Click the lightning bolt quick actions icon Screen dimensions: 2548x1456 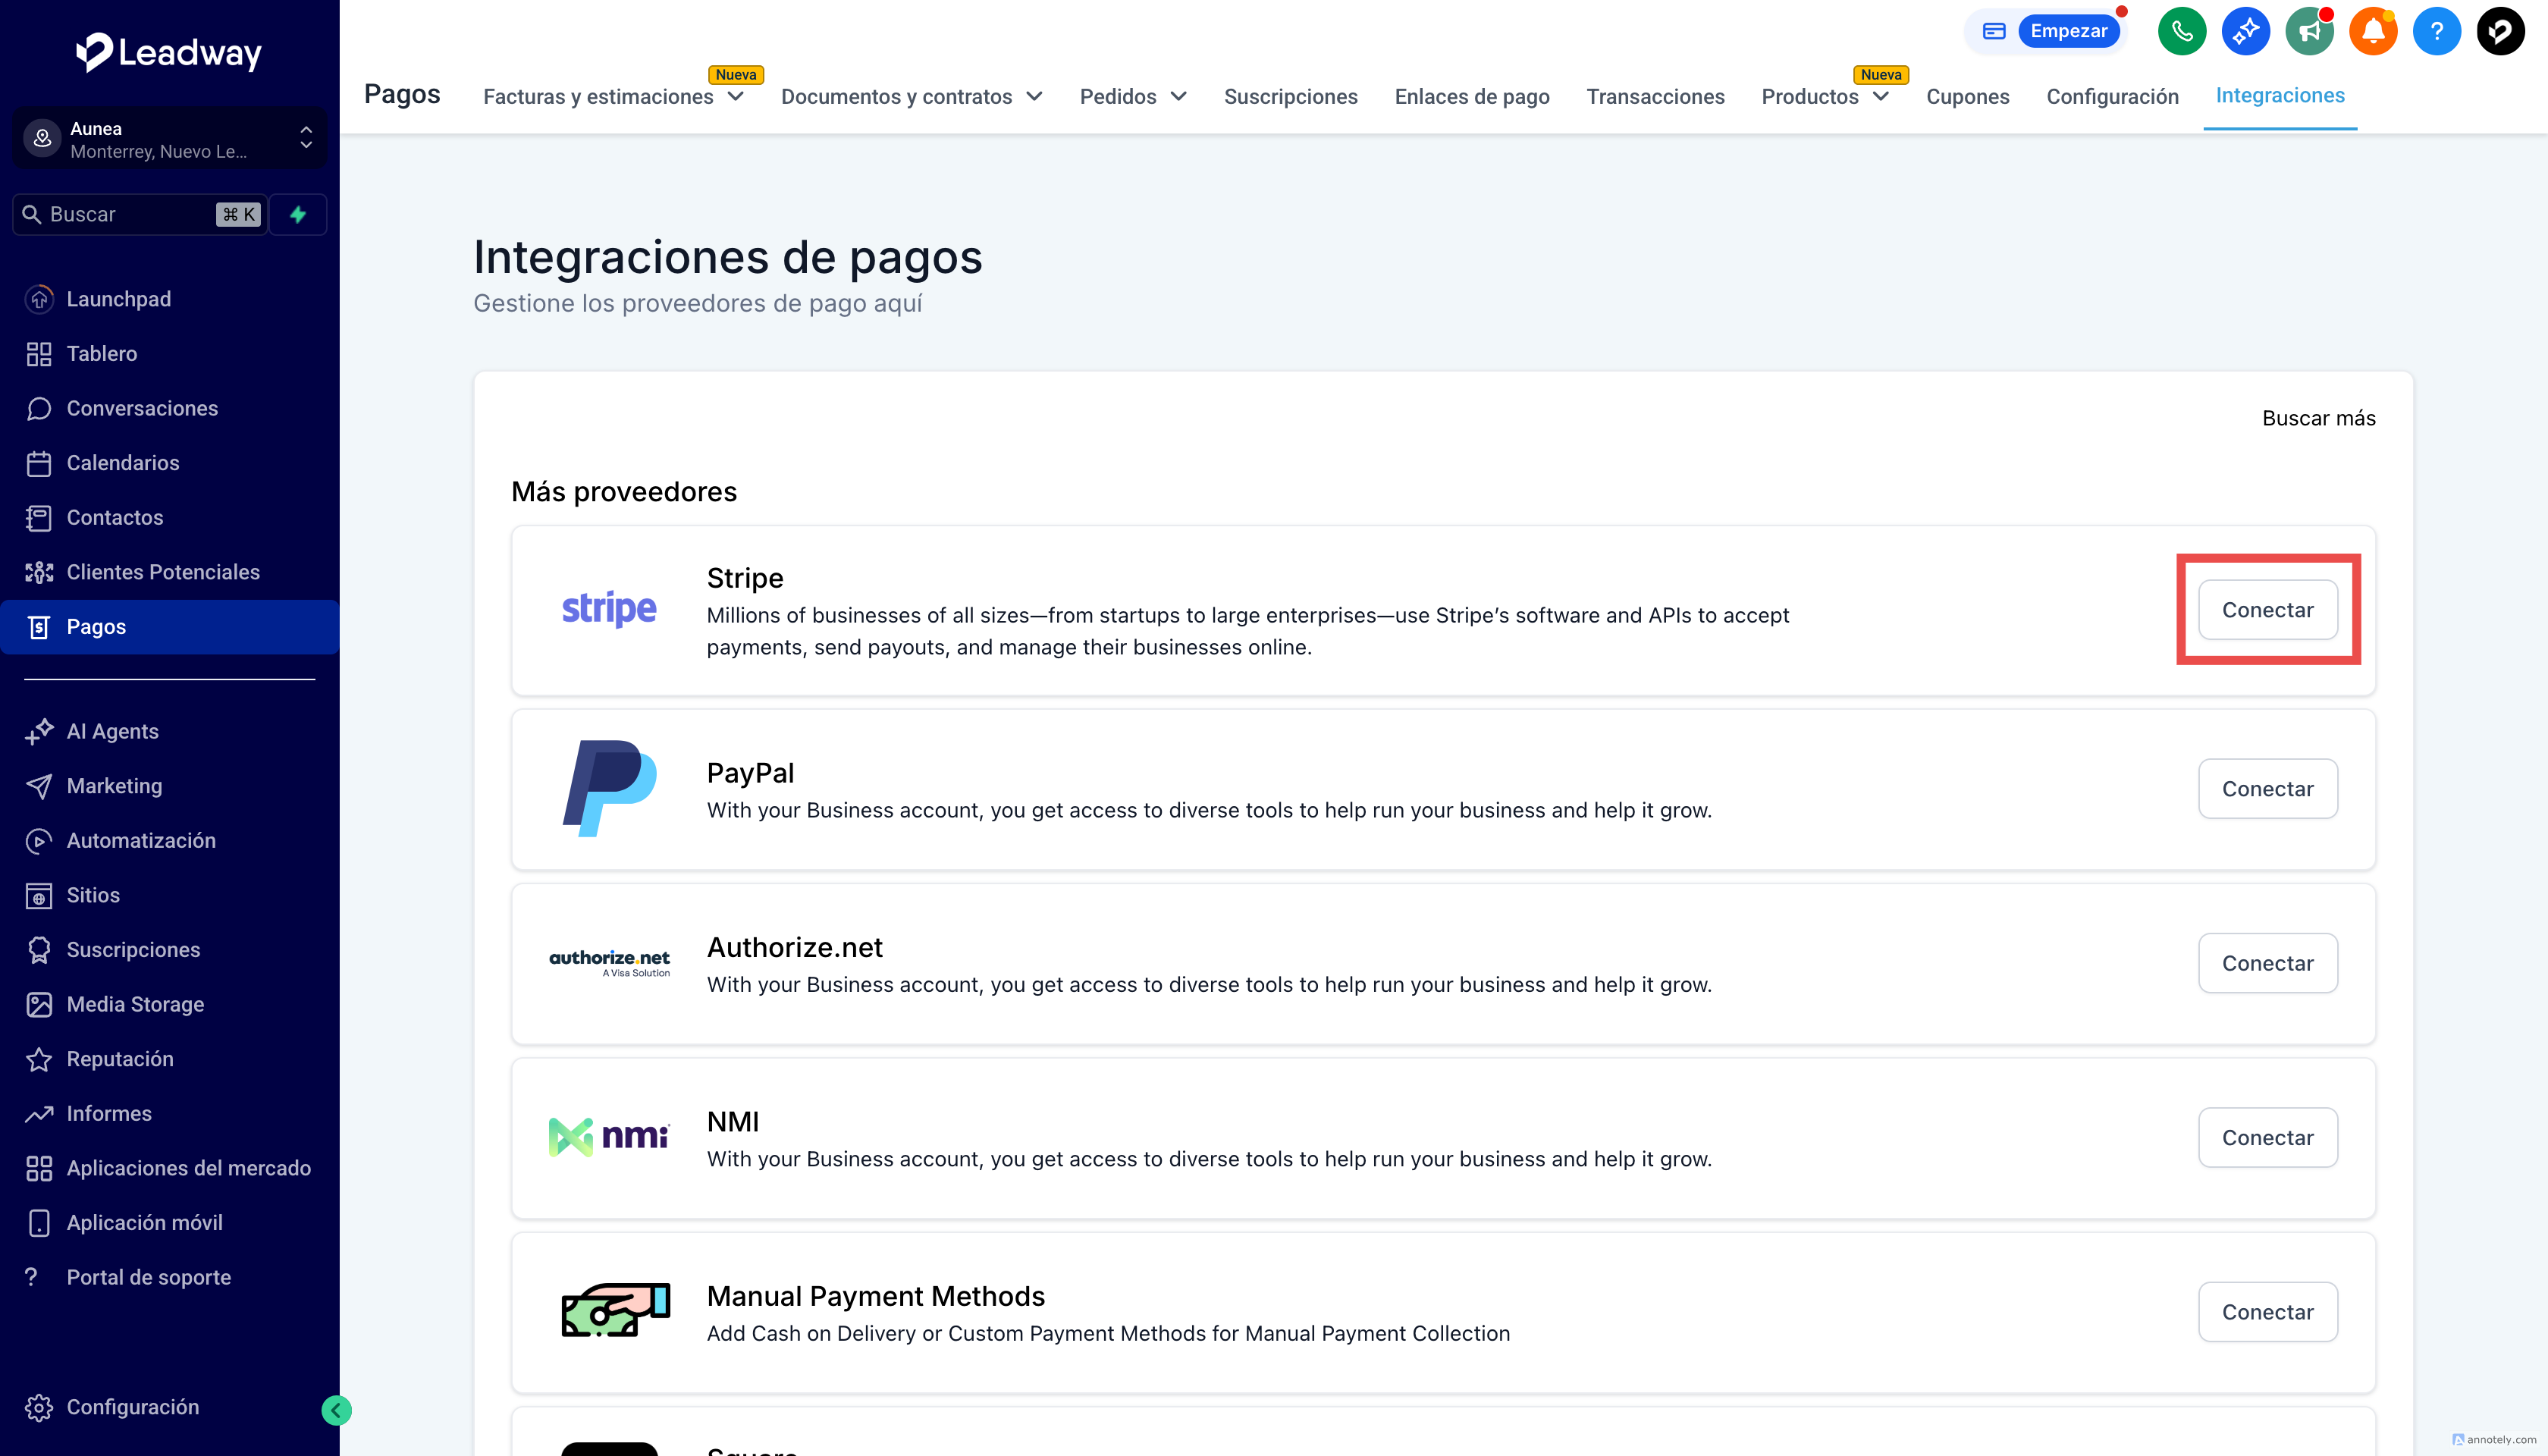point(298,214)
